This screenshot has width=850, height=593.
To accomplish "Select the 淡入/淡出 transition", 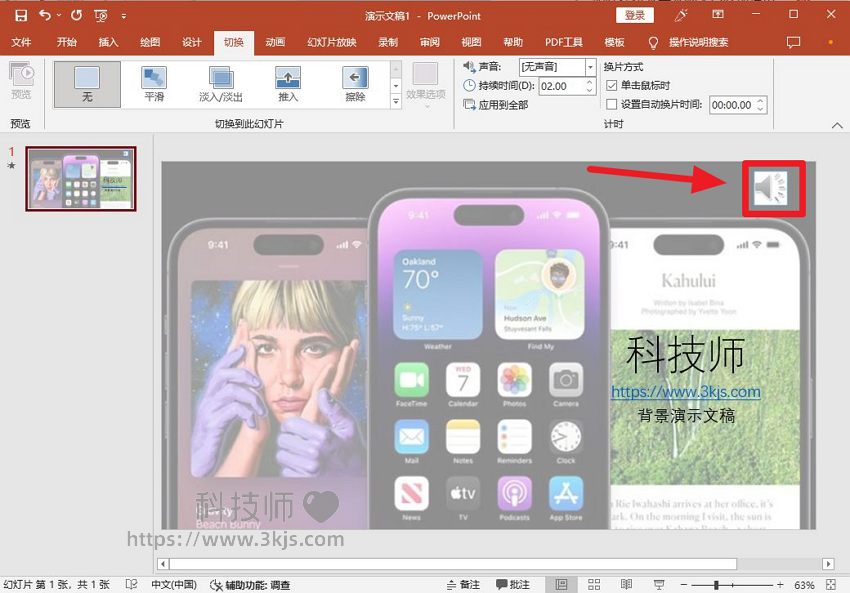I will (221, 84).
